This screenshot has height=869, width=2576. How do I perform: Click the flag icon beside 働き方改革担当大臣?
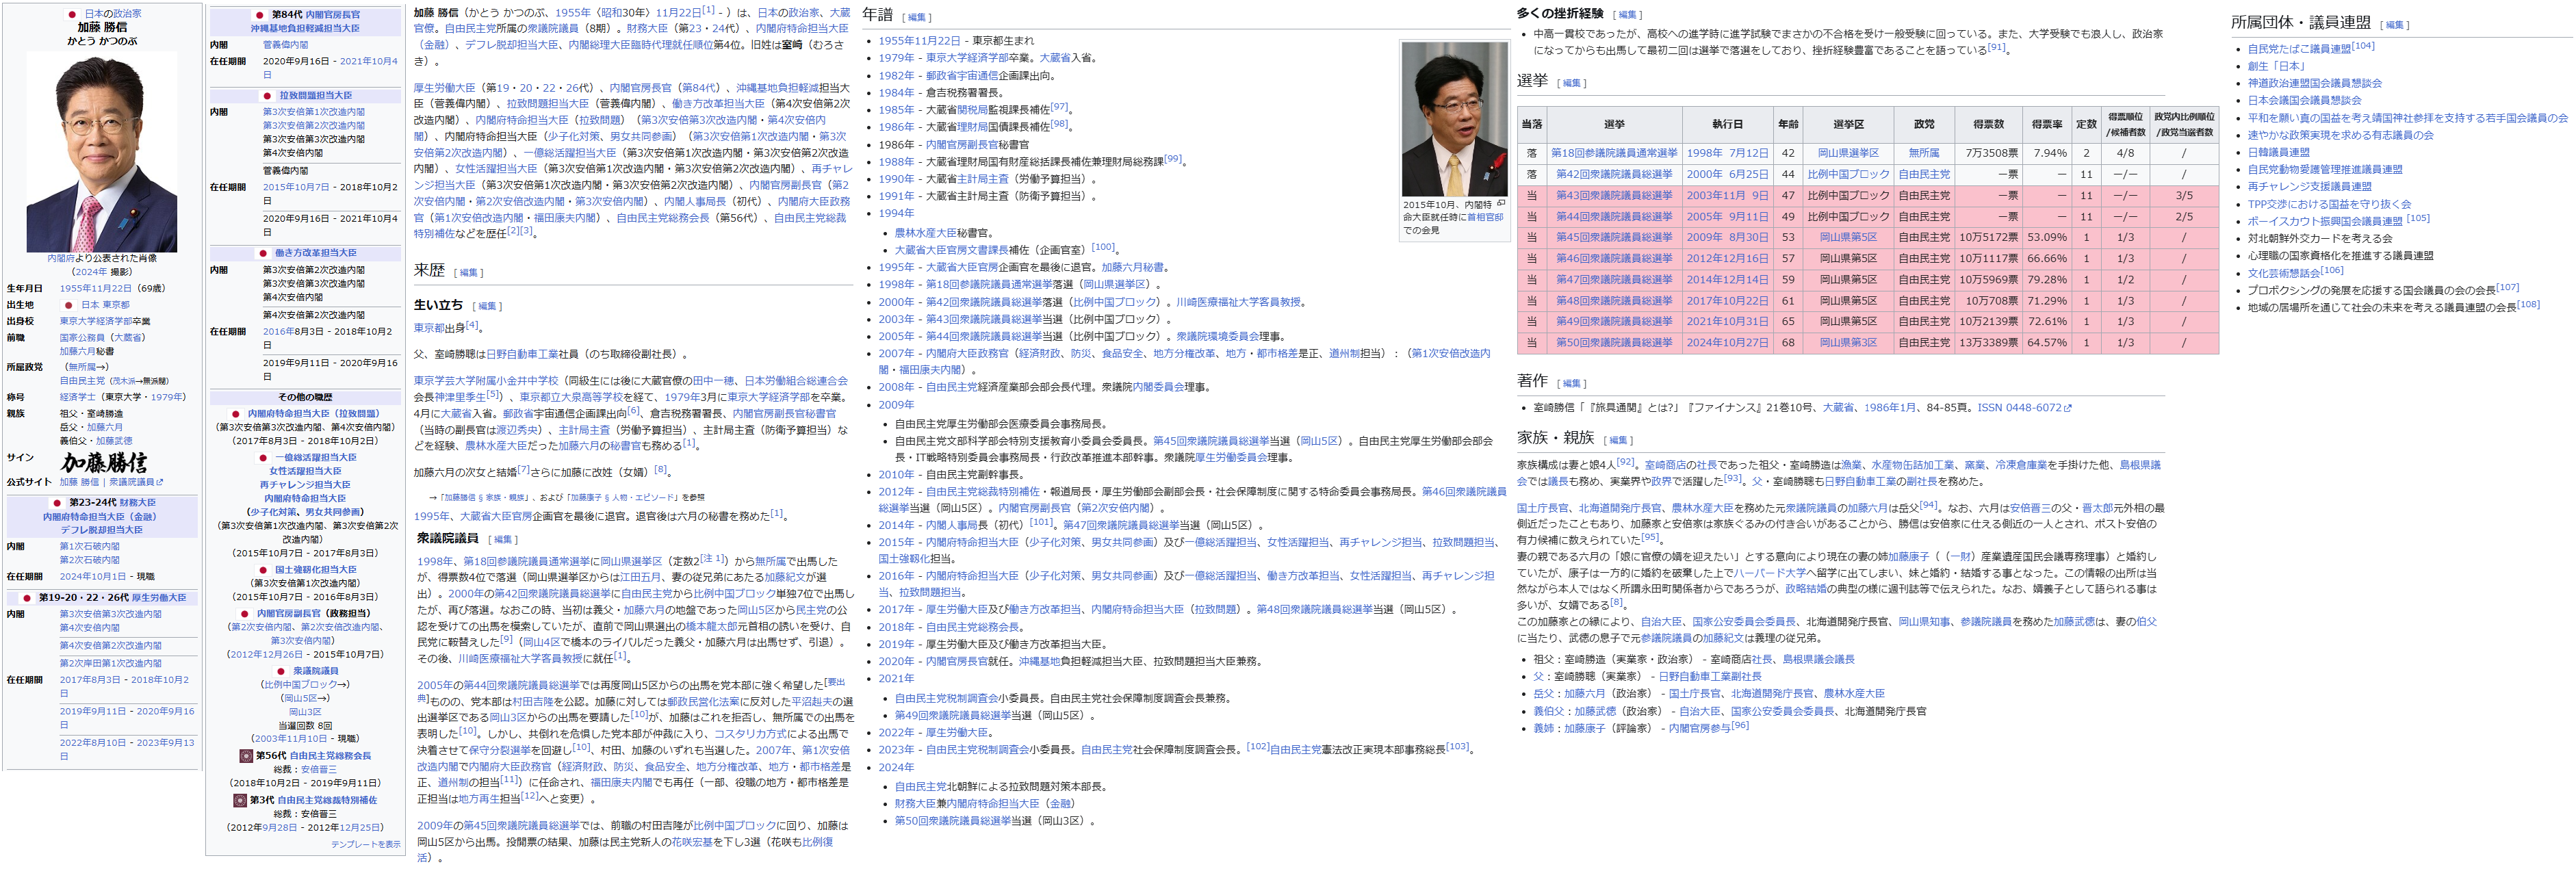coord(263,254)
